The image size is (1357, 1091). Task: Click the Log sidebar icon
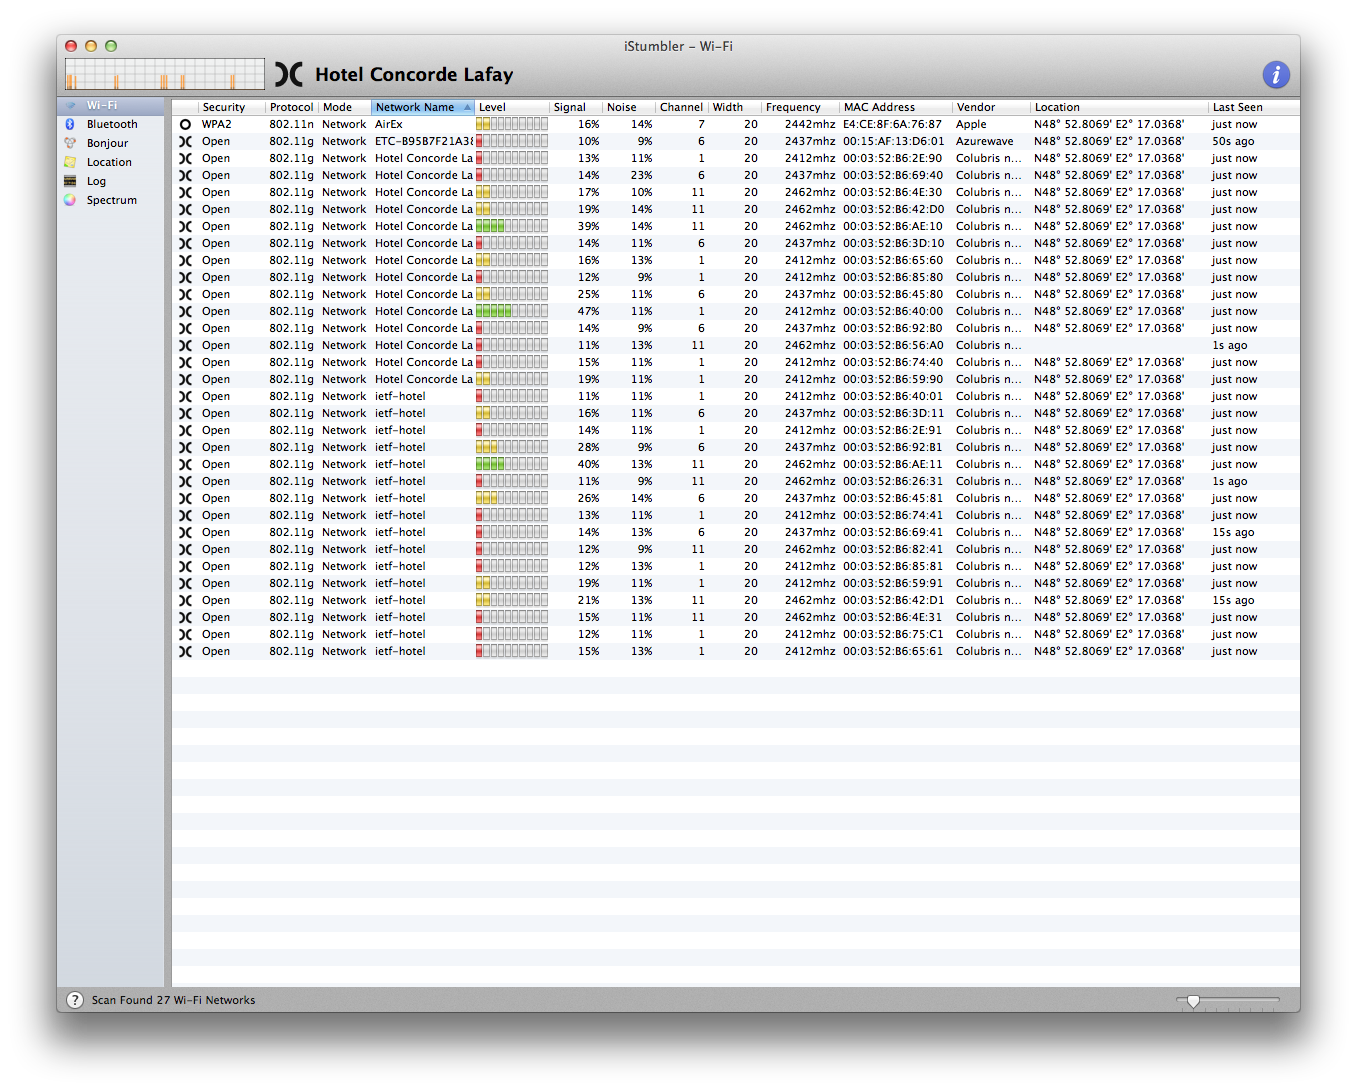[x=70, y=181]
